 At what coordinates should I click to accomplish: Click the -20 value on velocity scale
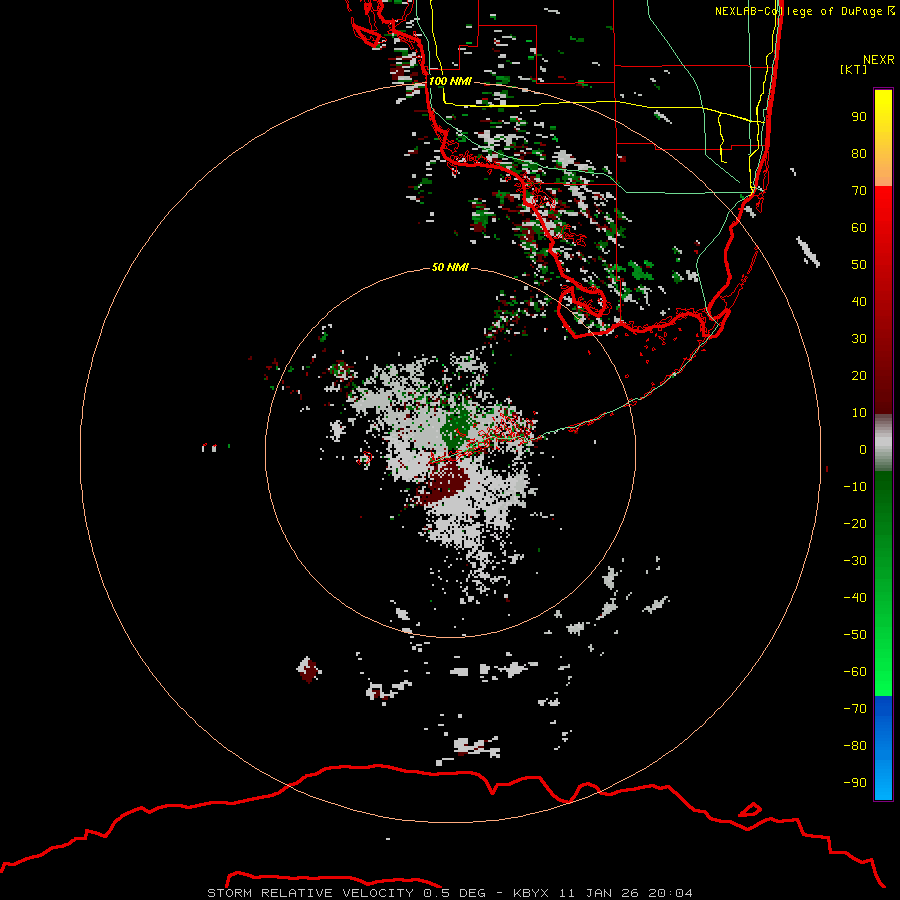pos(855,523)
